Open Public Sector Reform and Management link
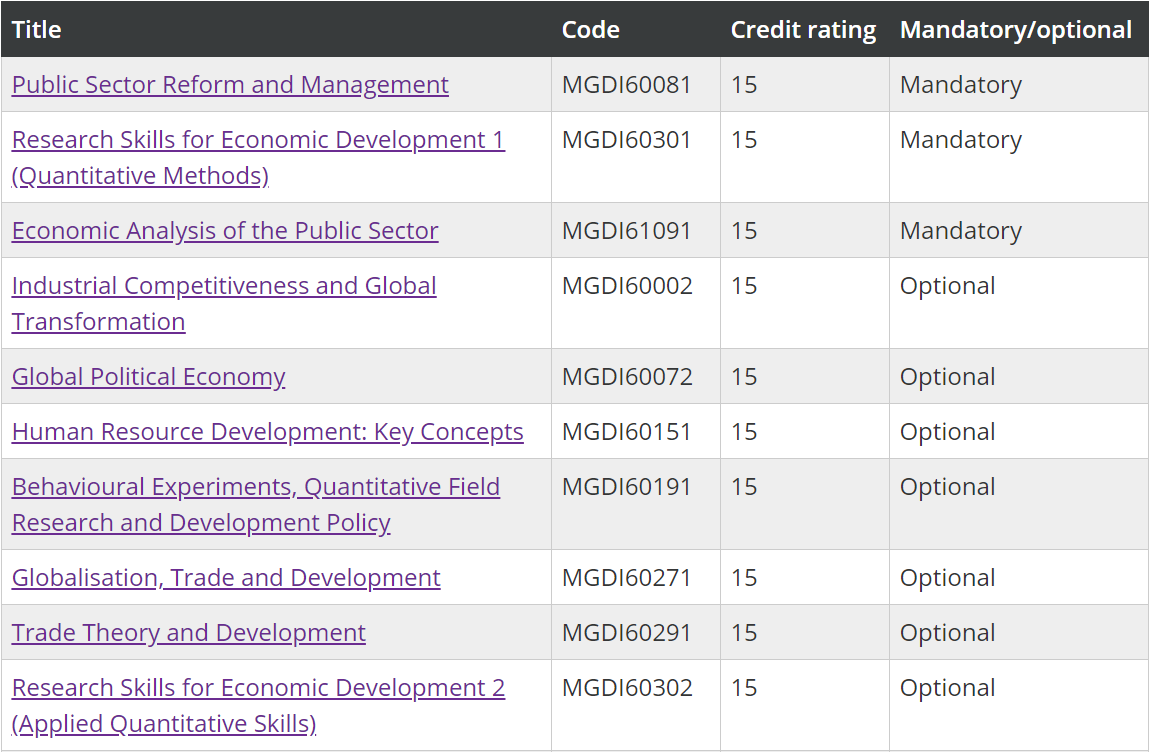 [230, 85]
